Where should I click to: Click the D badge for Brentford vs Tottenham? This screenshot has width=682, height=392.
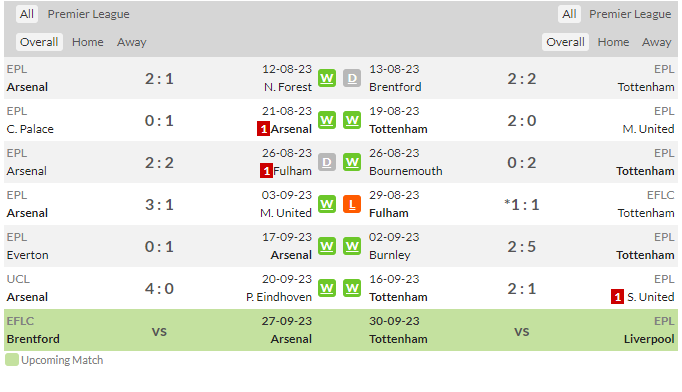pos(352,78)
